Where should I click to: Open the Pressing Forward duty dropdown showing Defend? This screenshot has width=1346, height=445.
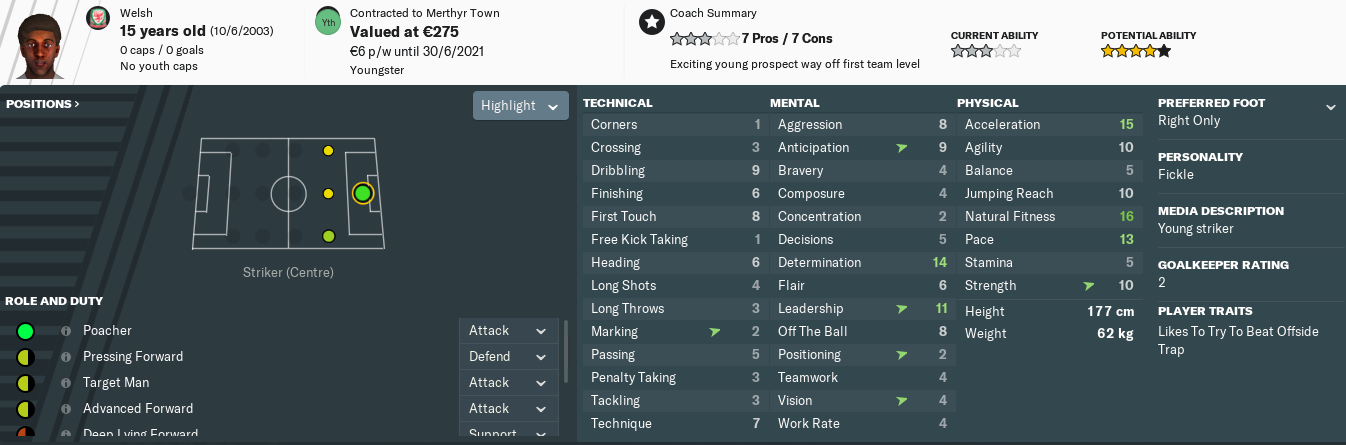(507, 357)
